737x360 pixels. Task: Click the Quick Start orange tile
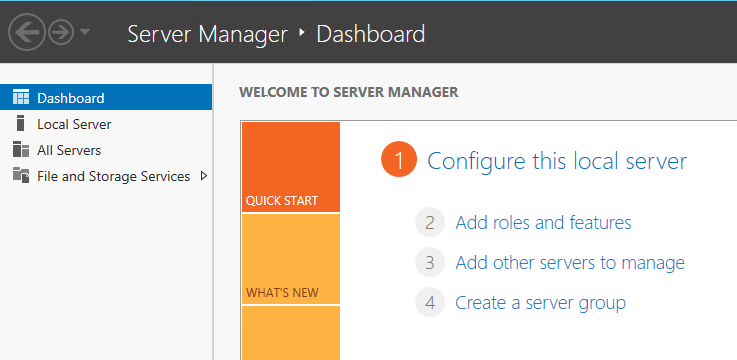click(x=291, y=167)
